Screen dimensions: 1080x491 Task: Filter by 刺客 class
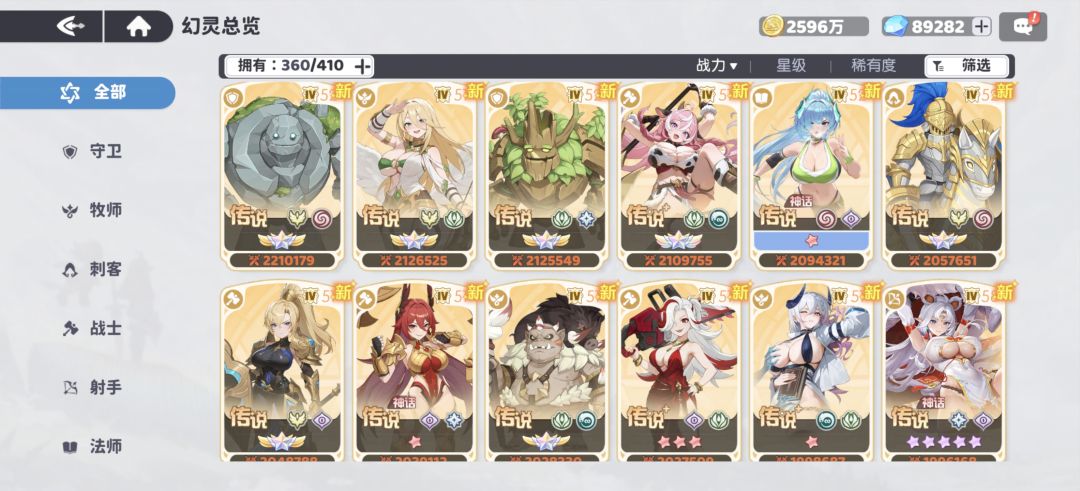coord(92,270)
